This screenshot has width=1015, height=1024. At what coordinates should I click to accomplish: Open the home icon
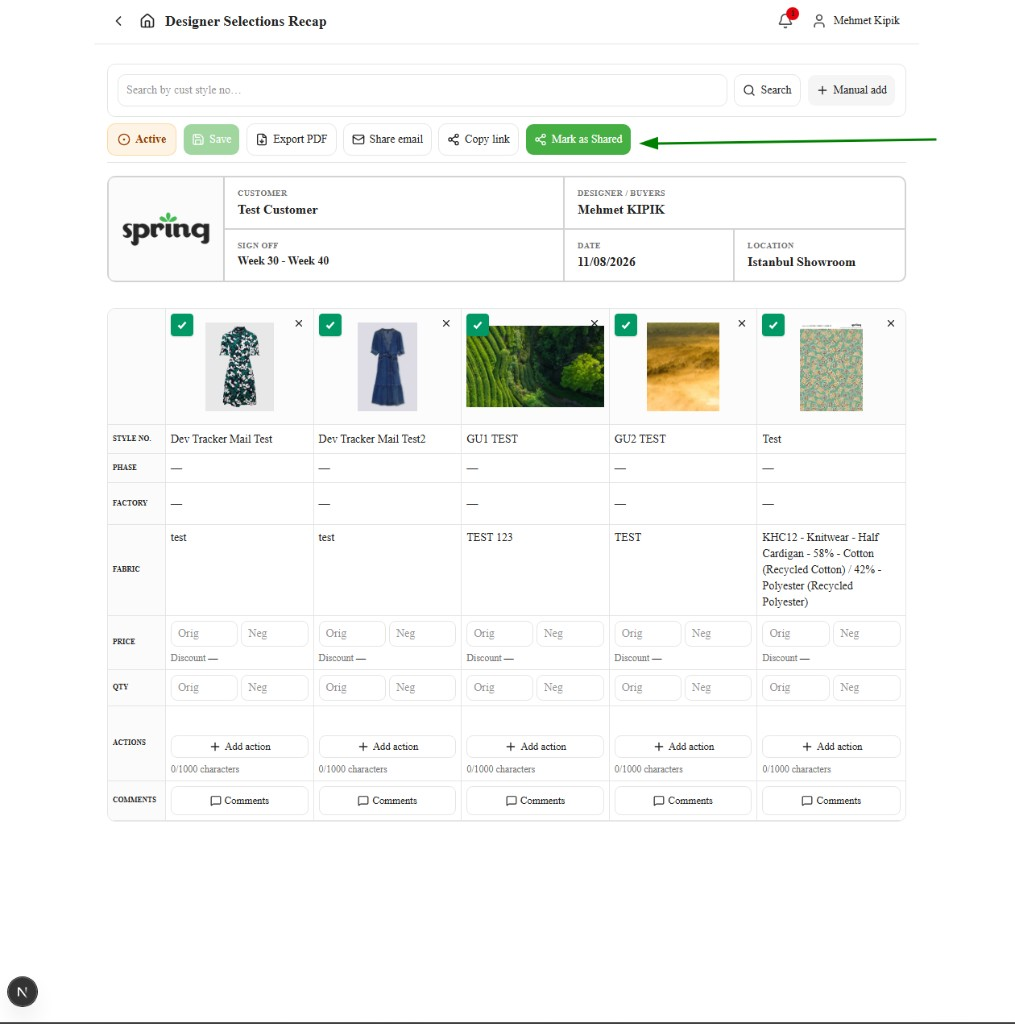[148, 21]
